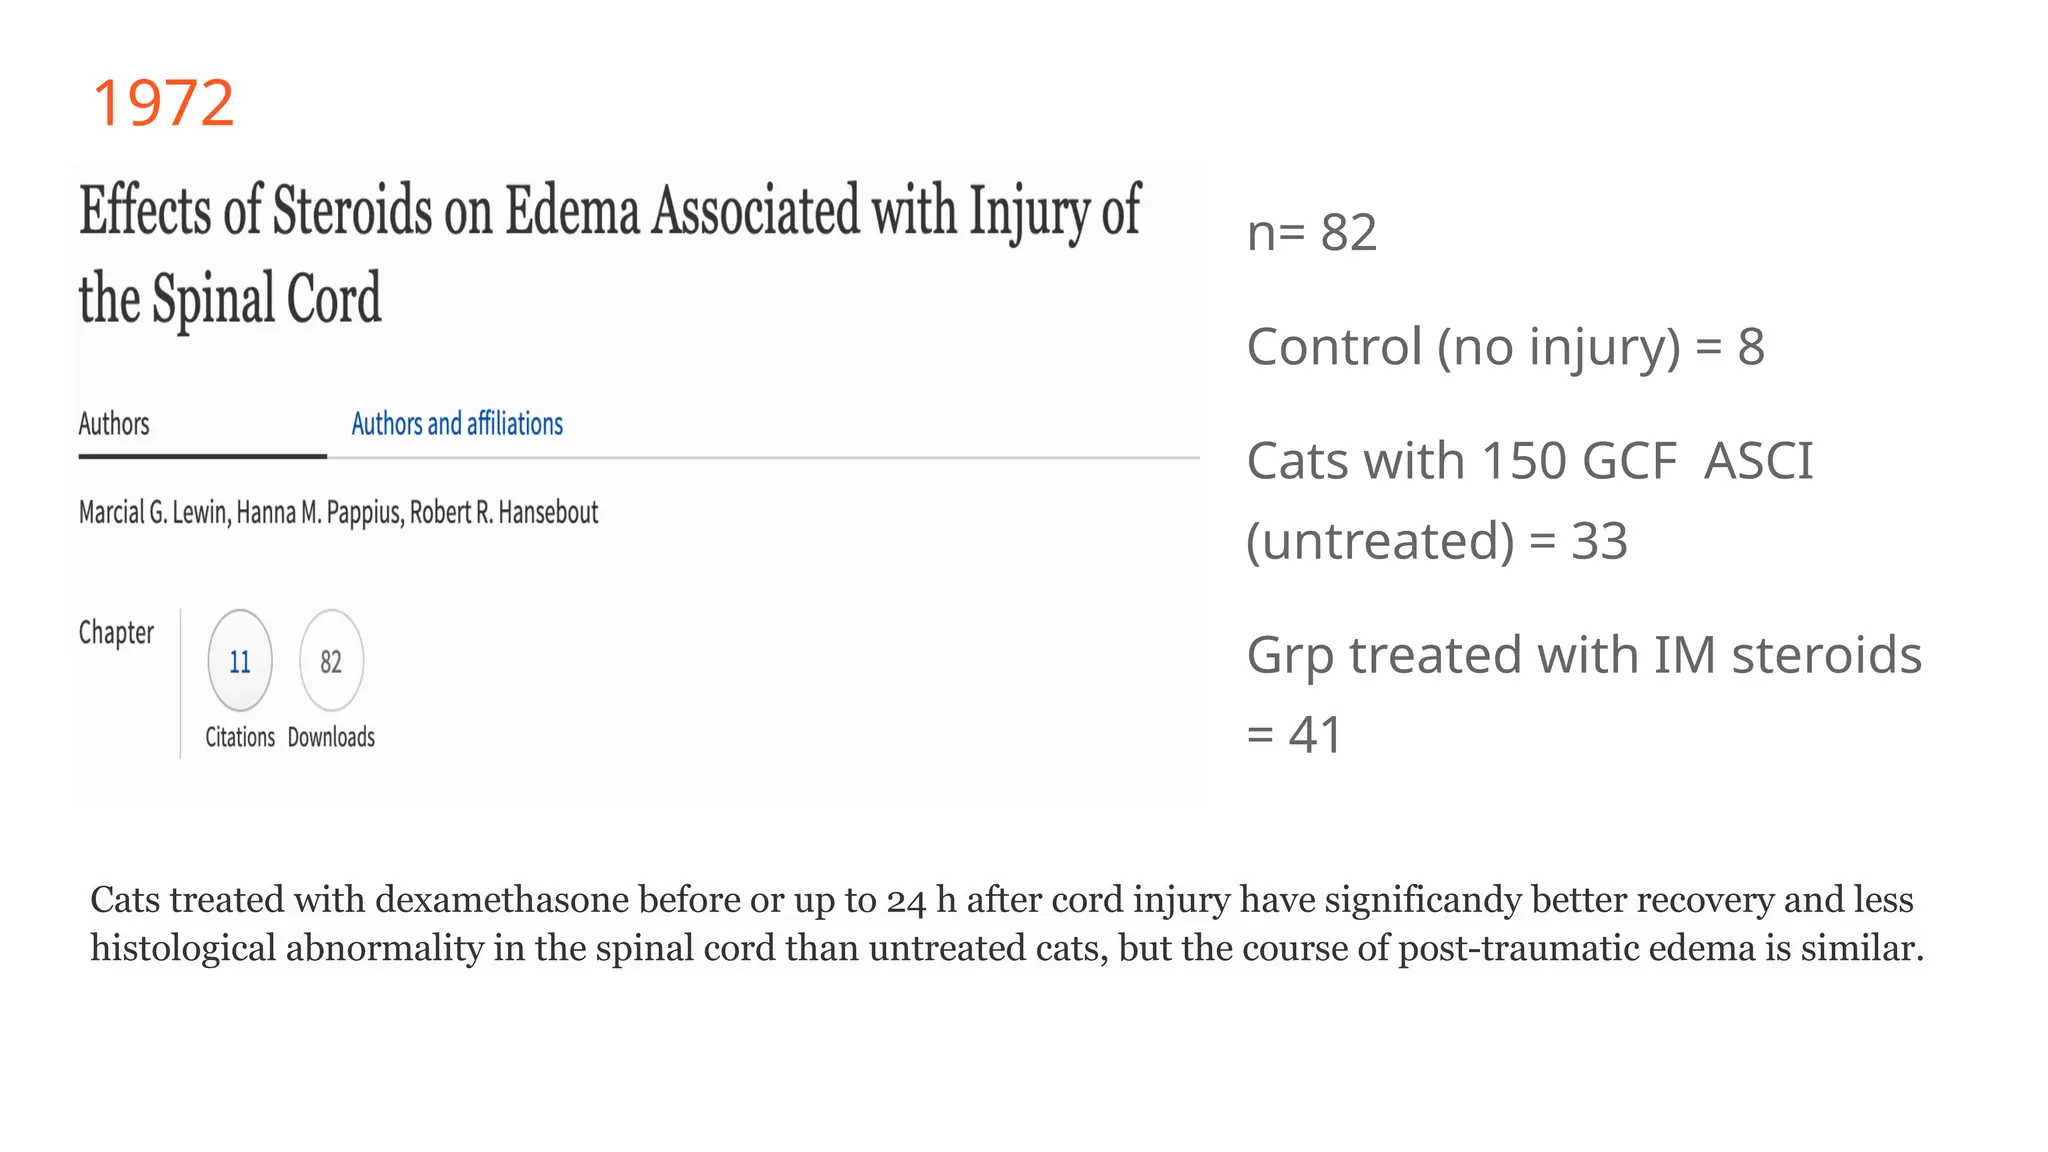The image size is (2048, 1152).
Task: Select the Control (no injury) = 8 line
Action: pyautogui.click(x=1505, y=347)
